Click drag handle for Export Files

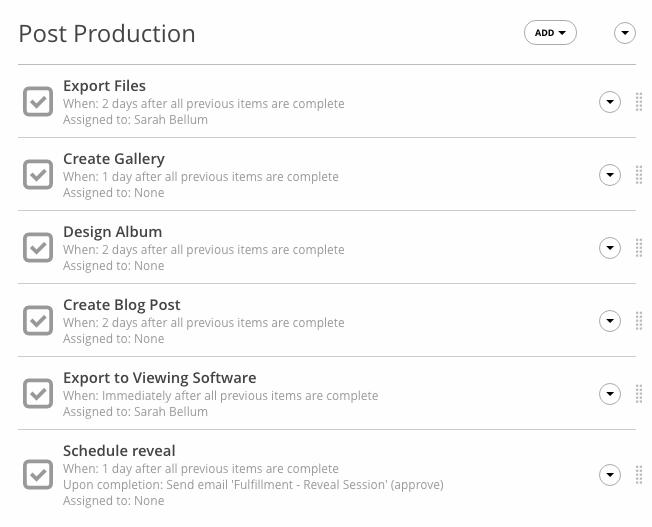click(x=639, y=102)
